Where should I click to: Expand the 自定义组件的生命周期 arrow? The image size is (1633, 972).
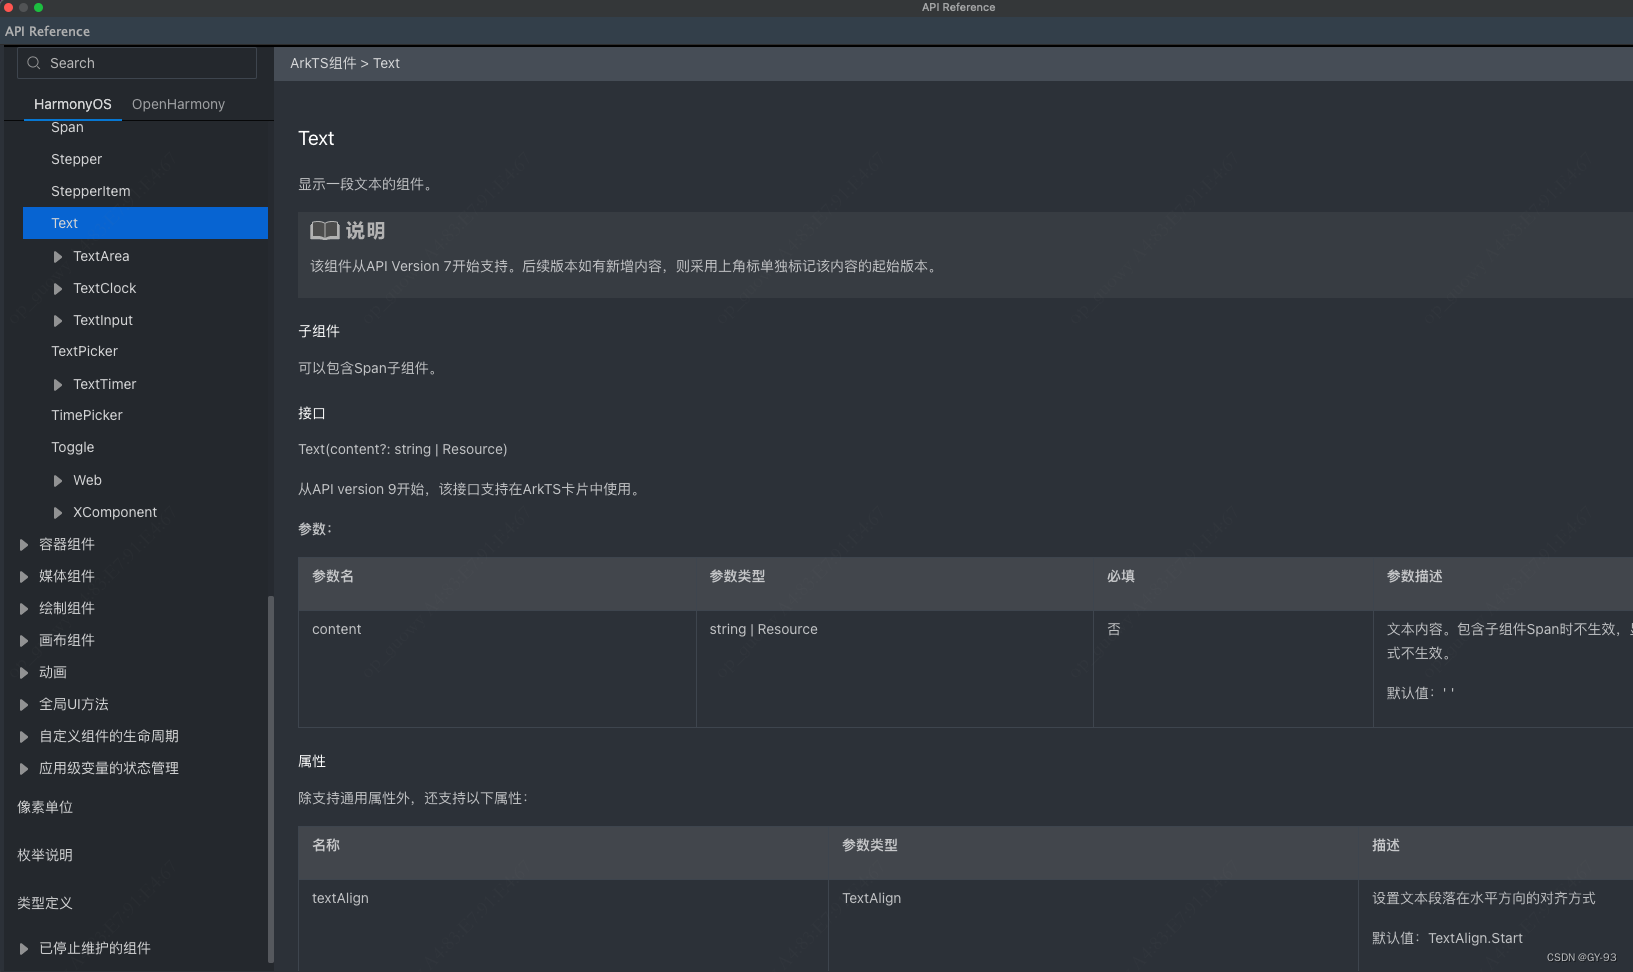pyautogui.click(x=24, y=737)
